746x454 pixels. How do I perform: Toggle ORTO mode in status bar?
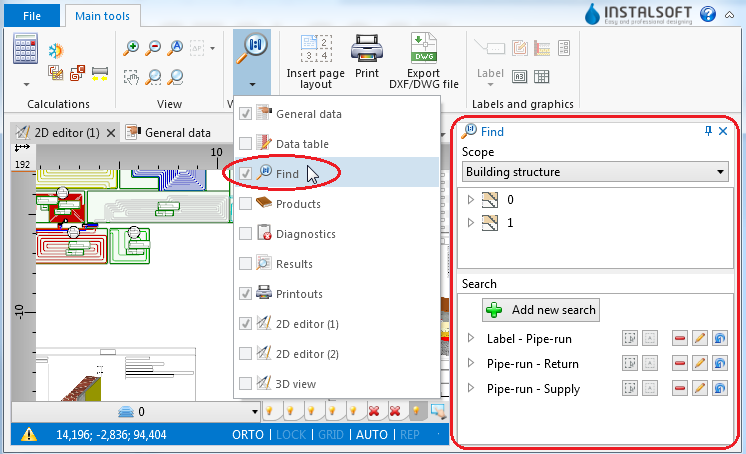[249, 435]
